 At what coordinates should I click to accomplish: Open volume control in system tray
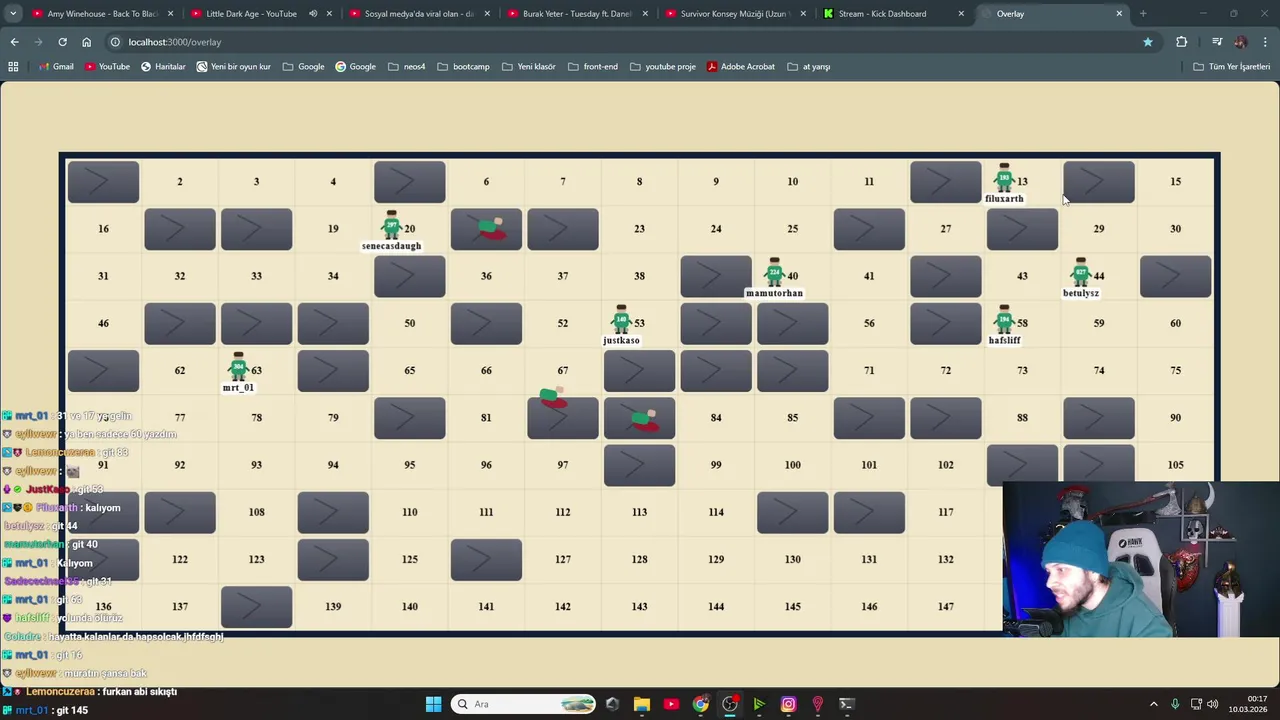coord(1212,704)
